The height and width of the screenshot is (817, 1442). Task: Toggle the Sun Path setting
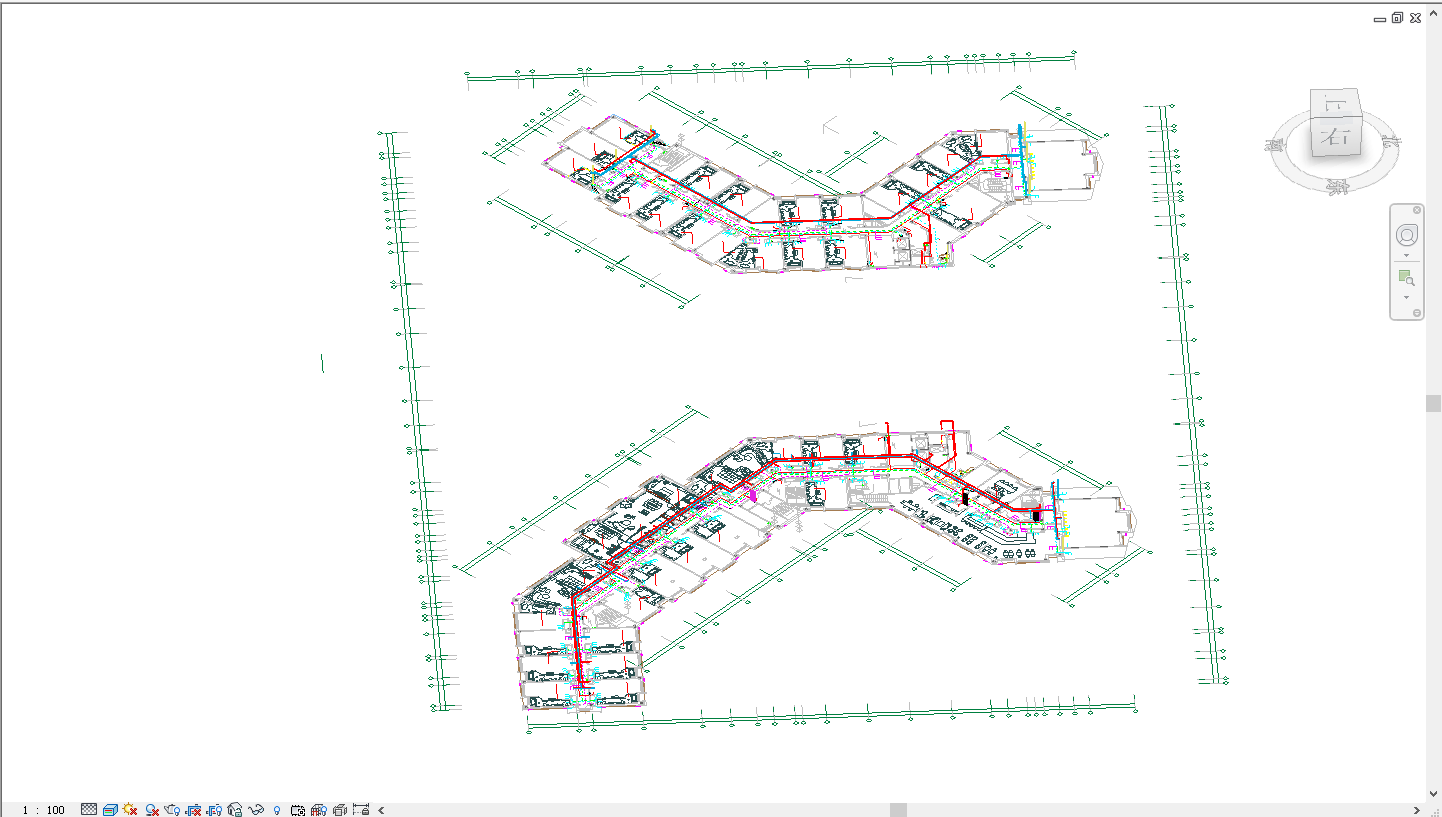[130, 809]
